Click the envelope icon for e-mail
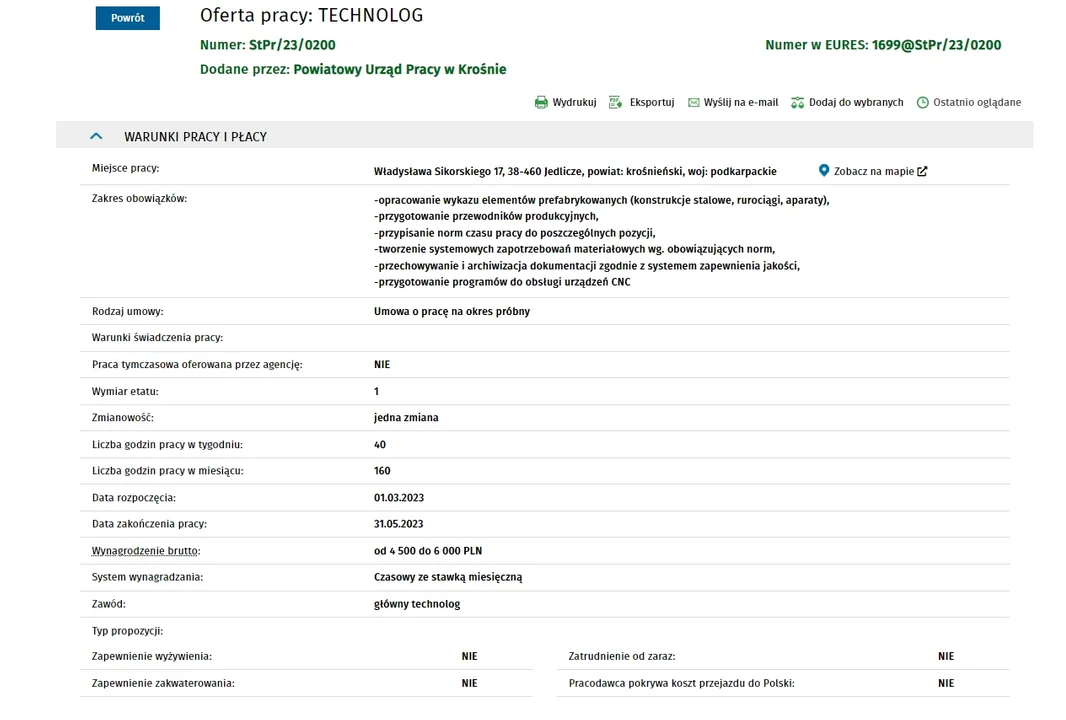Viewport: 1066px width, 720px height. point(693,102)
